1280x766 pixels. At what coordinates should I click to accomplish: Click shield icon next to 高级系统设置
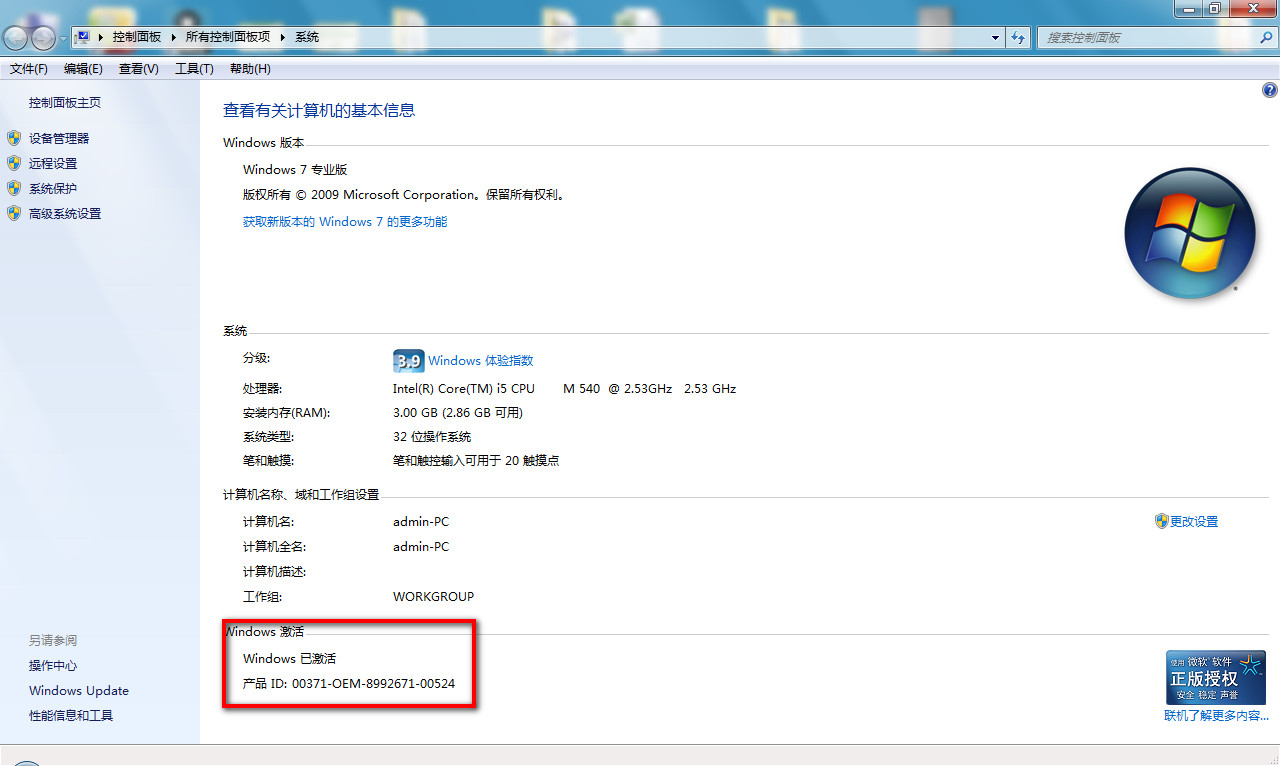[x=14, y=213]
